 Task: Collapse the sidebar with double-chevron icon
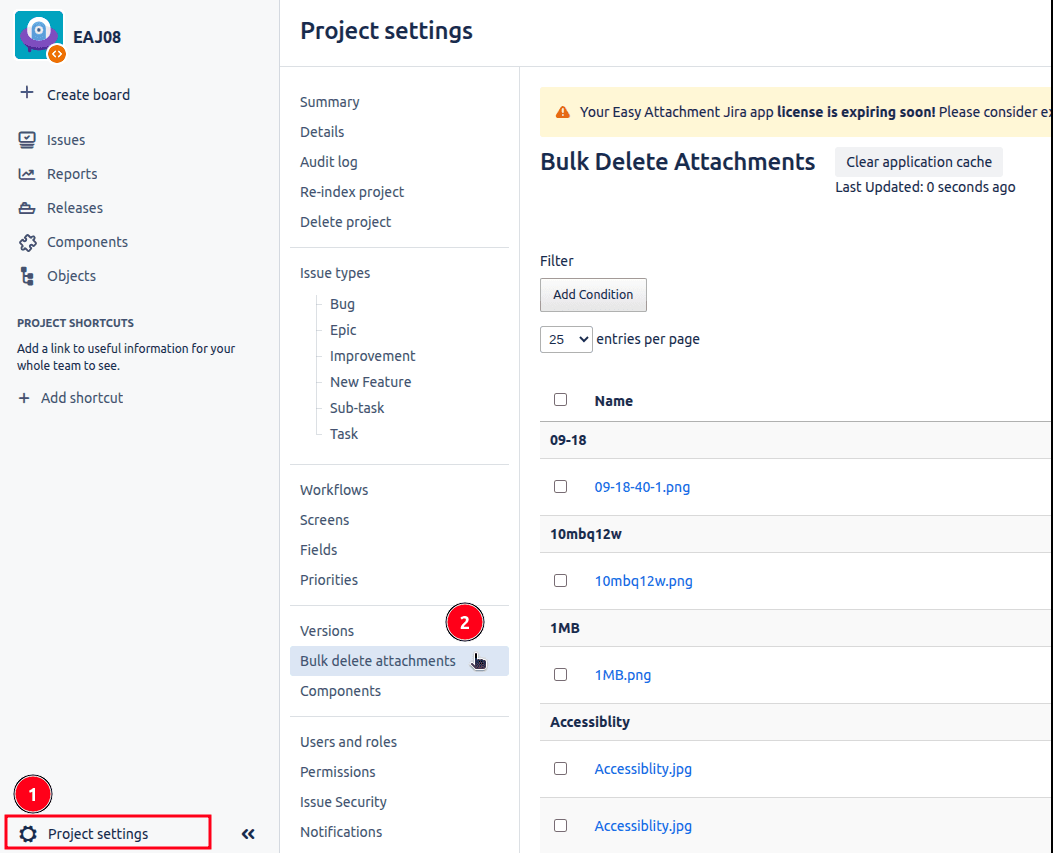click(x=248, y=834)
